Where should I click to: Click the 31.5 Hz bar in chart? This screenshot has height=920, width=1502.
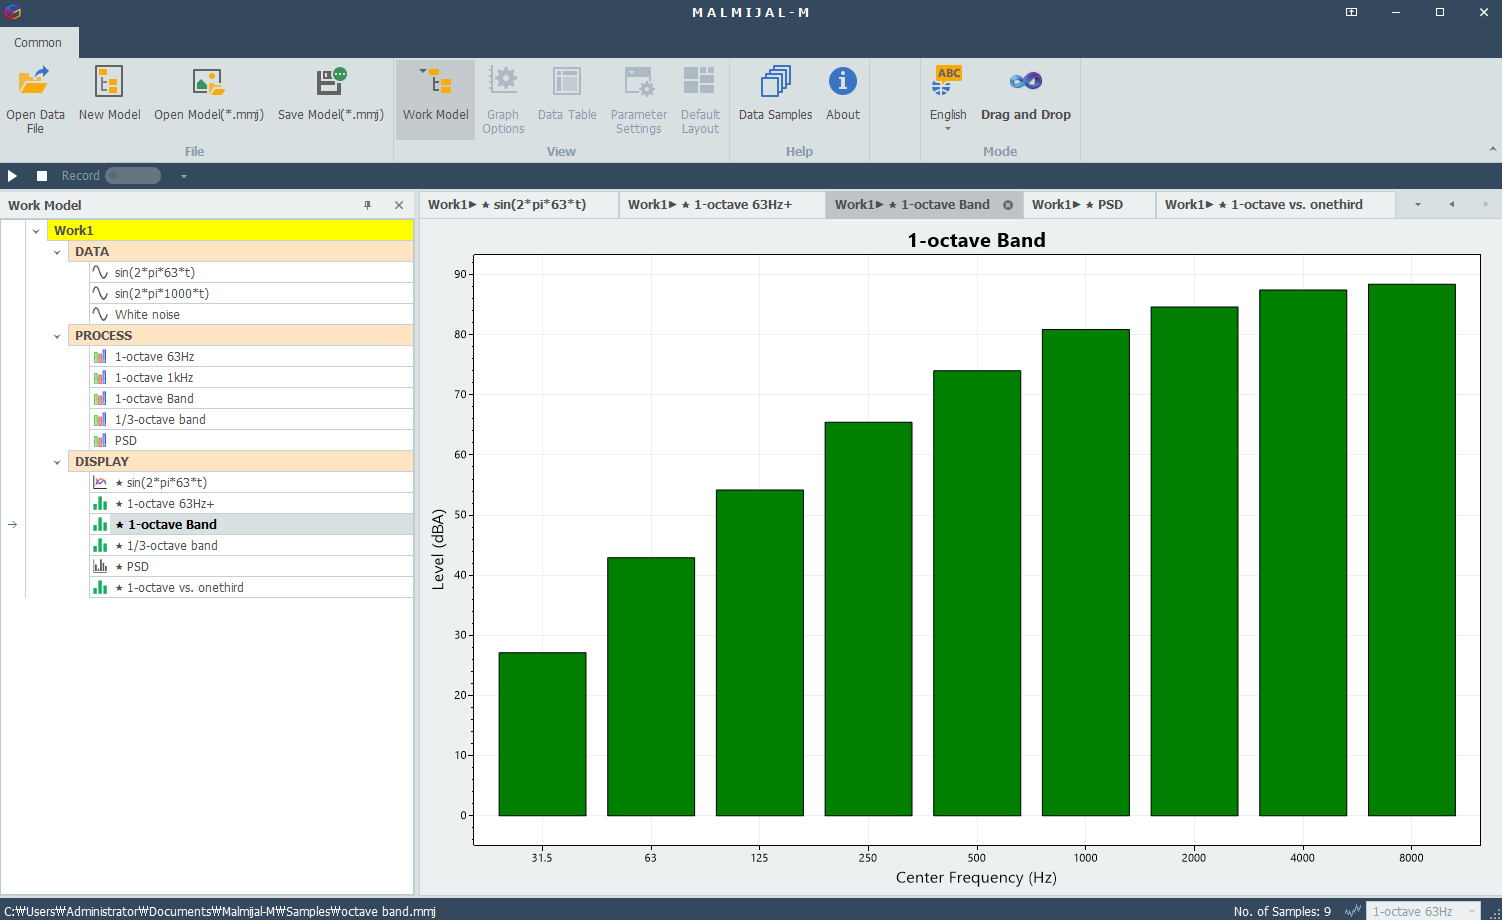point(542,734)
